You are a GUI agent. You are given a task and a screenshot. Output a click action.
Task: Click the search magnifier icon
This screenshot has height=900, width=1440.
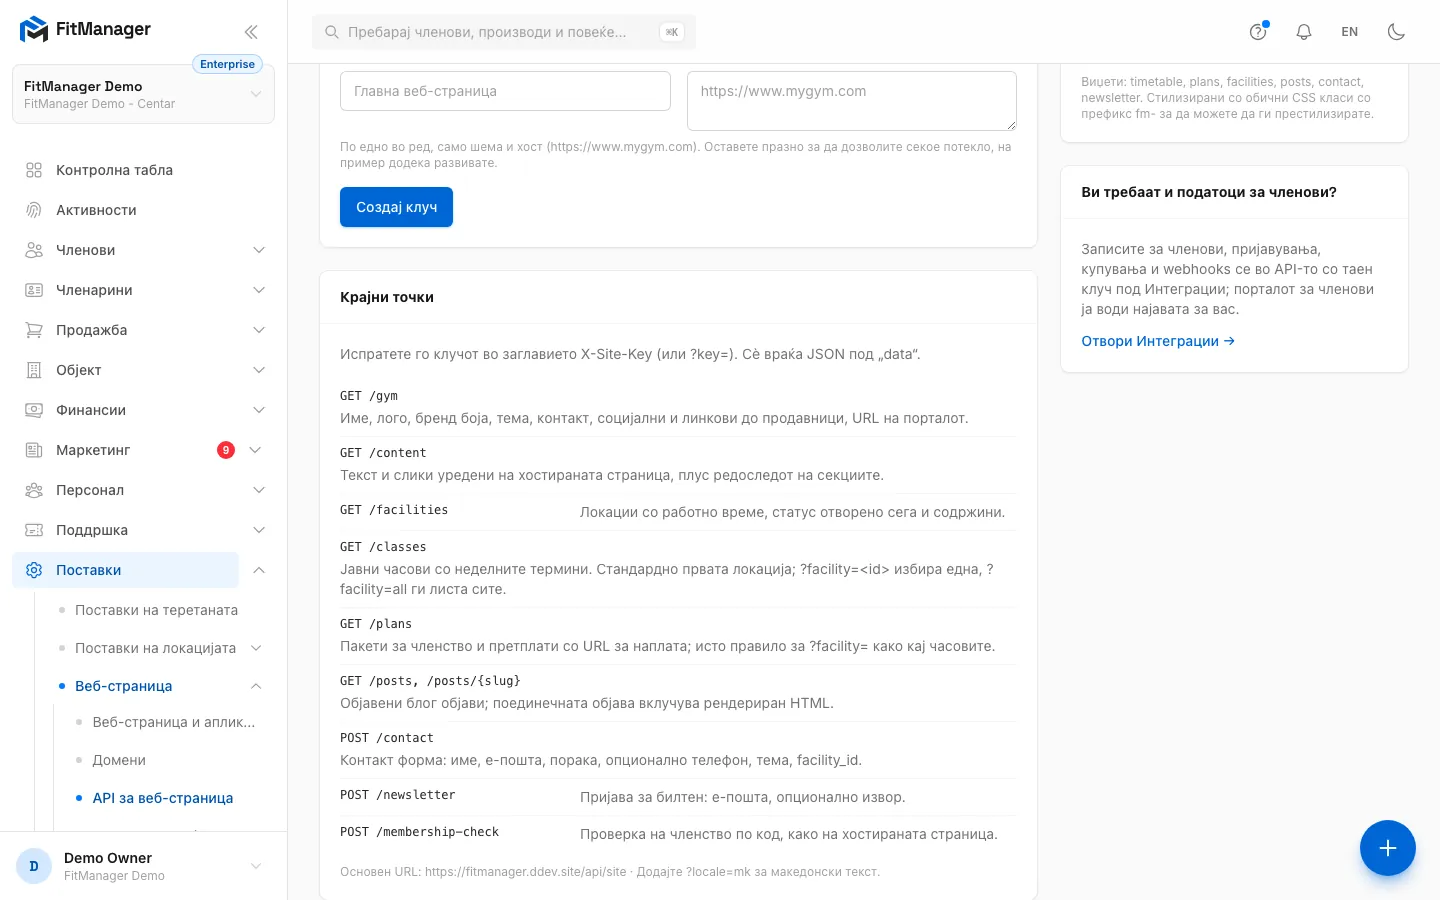pos(331,32)
